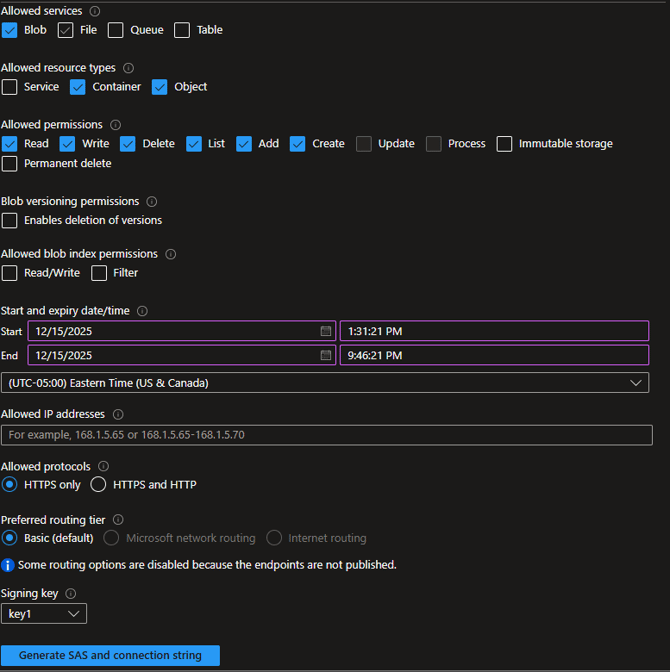Enable the Service resource type checkbox
The height and width of the screenshot is (672, 670).
(10, 87)
